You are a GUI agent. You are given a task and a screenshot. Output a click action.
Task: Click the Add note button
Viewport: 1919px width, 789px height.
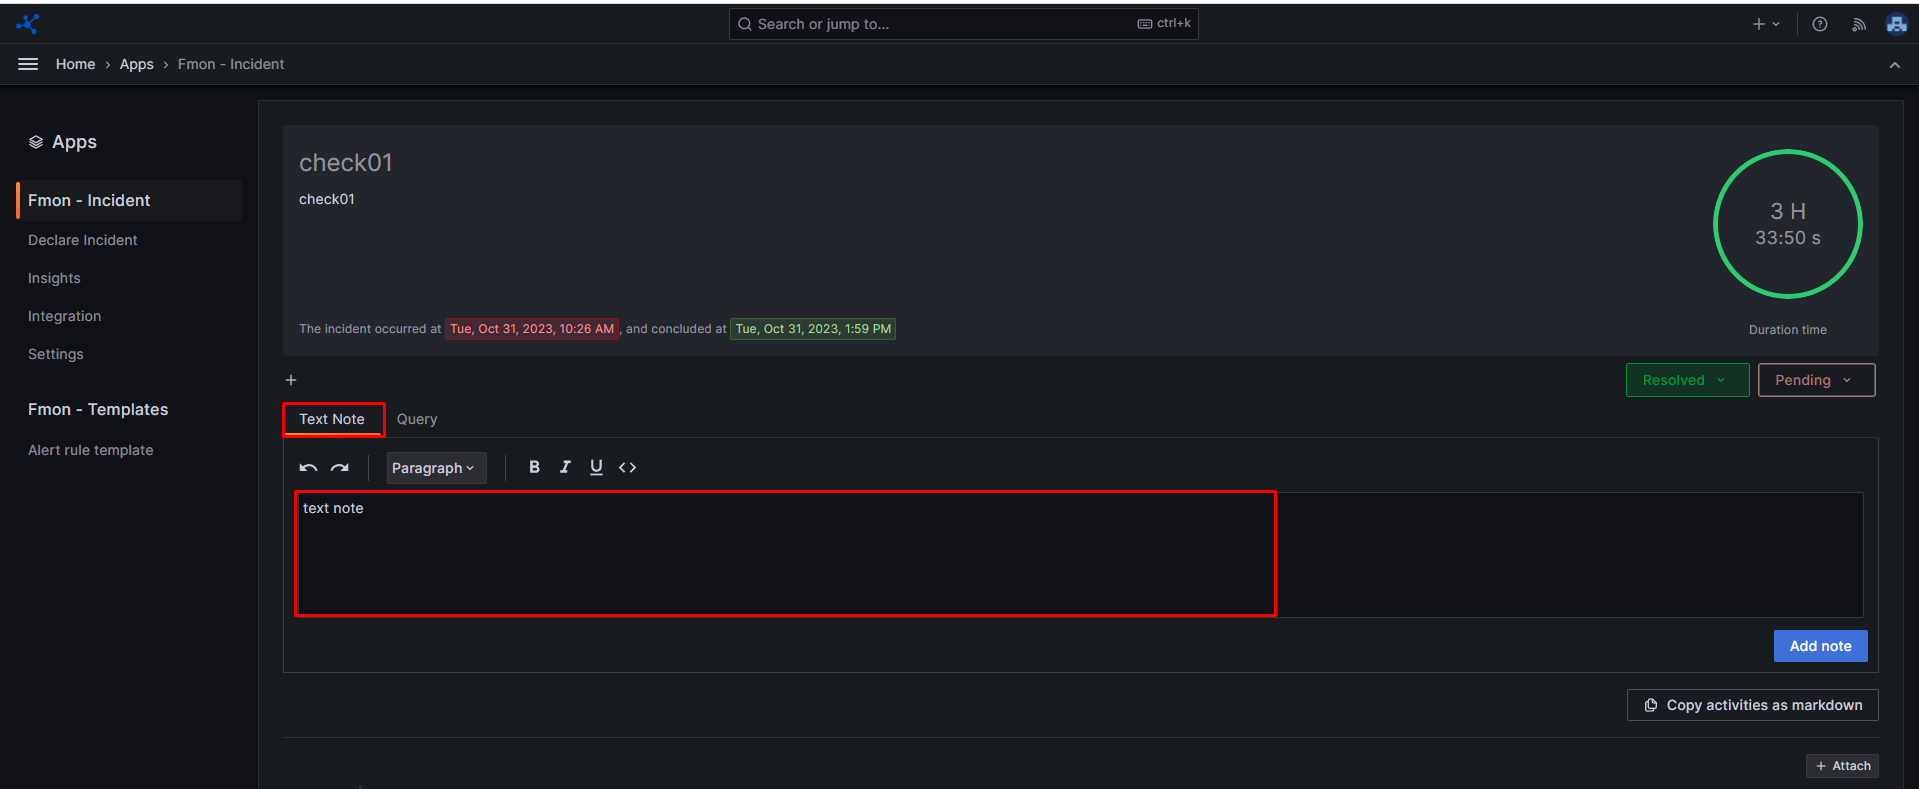pyautogui.click(x=1820, y=646)
